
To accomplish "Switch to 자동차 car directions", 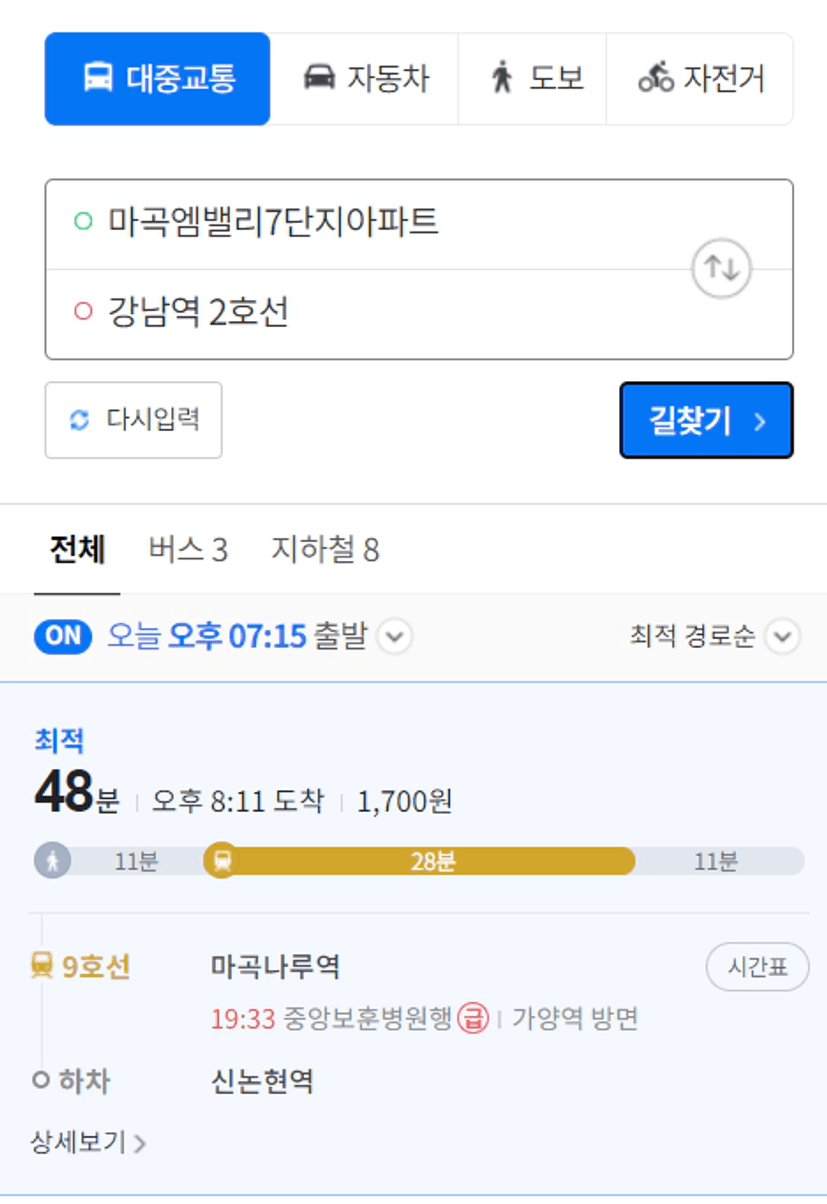I will (x=365, y=79).
